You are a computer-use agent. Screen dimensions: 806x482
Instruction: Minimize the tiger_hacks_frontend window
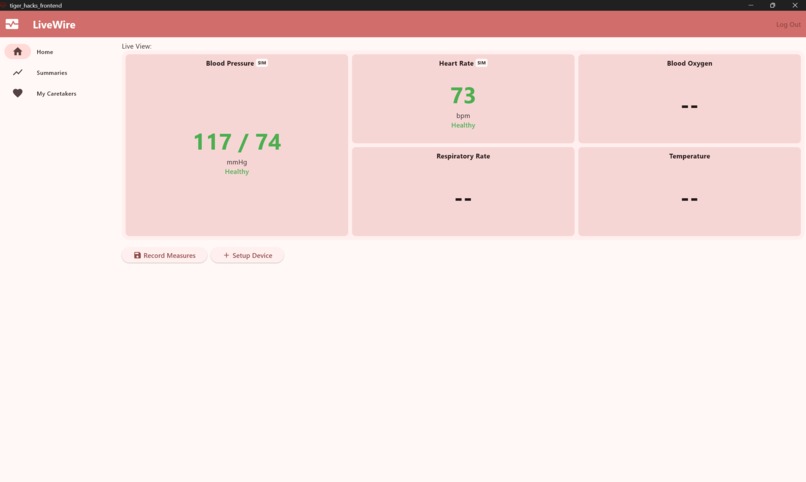[750, 5]
